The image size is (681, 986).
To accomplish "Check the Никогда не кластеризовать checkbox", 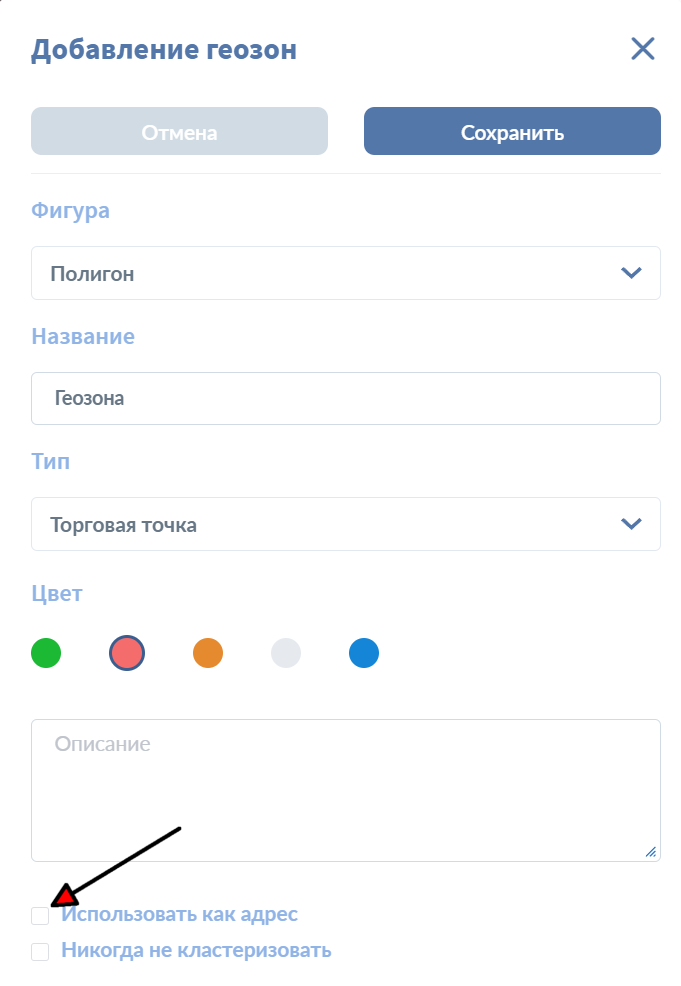I will (x=40, y=951).
